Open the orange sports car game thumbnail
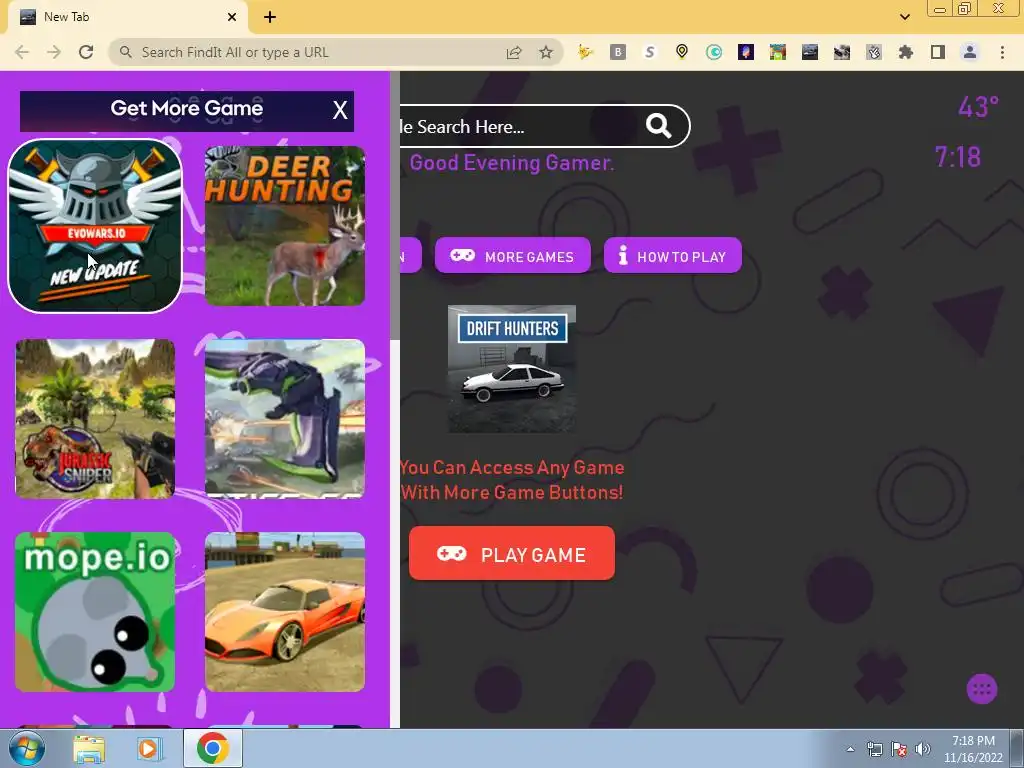1024x768 pixels. pyautogui.click(x=285, y=612)
